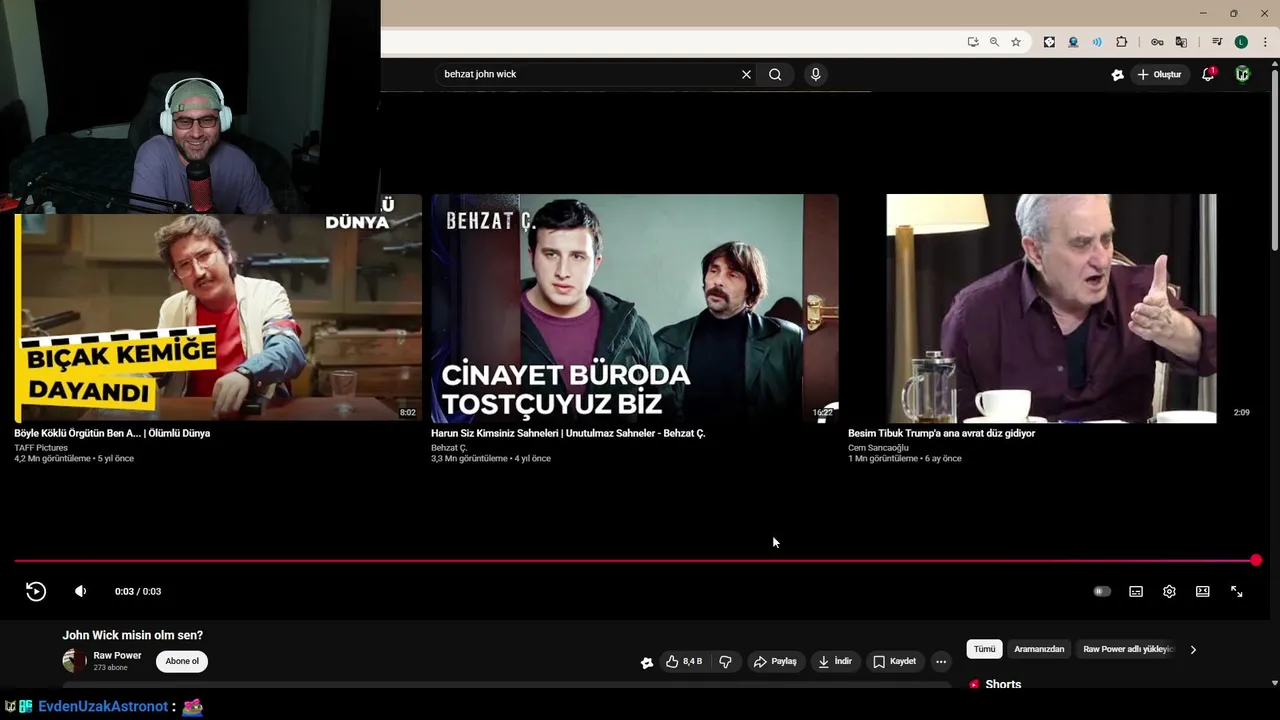1280x720 pixels.
Task: Open the password manager key icon
Action: point(1157,42)
